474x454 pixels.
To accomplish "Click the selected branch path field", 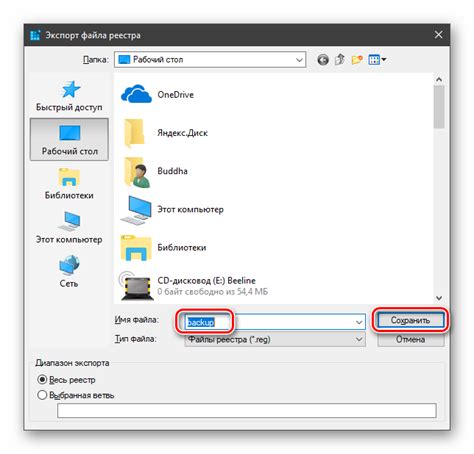I will [247, 410].
